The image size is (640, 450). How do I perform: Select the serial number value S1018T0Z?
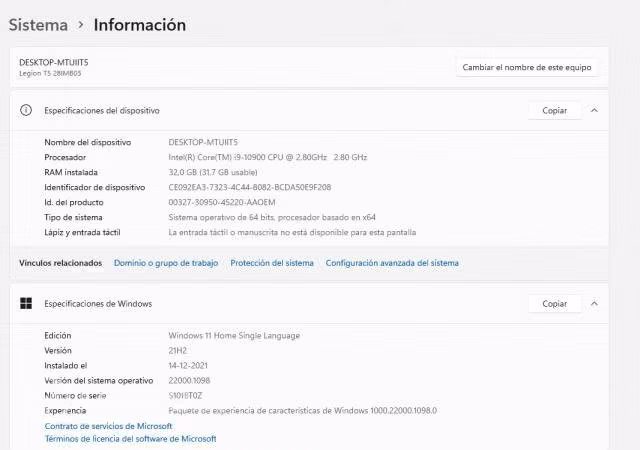[x=185, y=396]
